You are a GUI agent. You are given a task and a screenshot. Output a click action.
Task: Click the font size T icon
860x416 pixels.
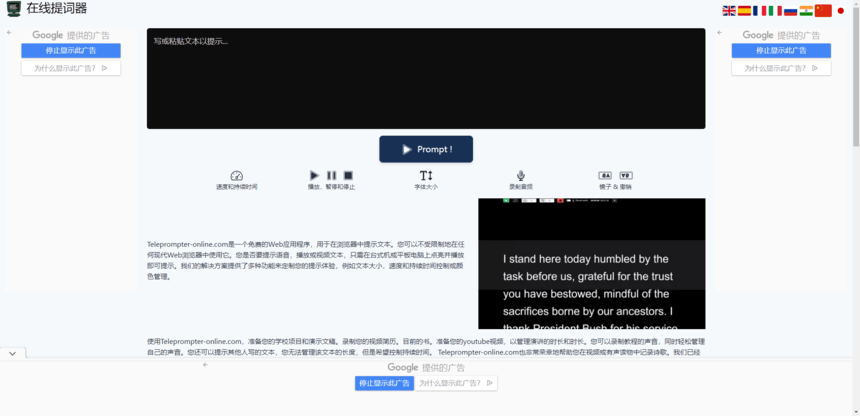(426, 176)
